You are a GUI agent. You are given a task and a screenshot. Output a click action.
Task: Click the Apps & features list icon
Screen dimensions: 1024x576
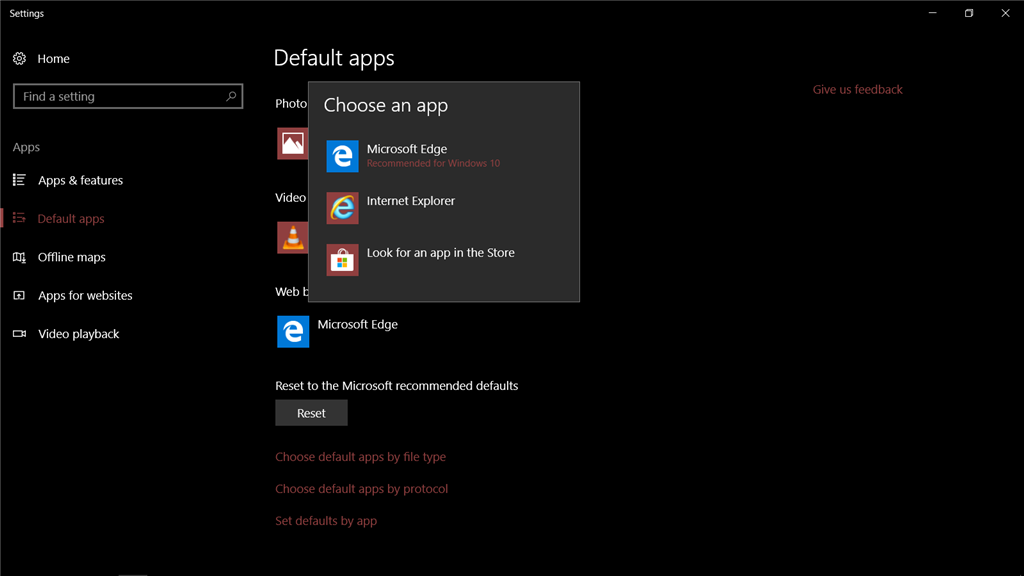[x=20, y=180]
